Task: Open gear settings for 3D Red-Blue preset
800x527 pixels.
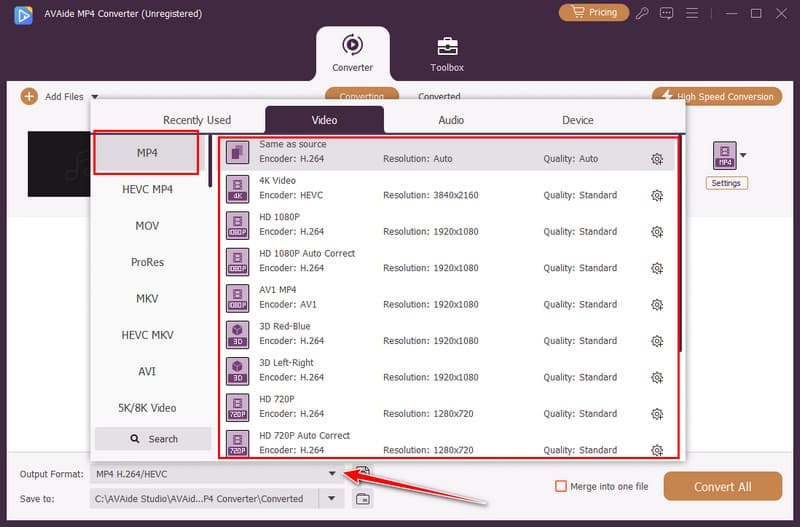Action: [x=657, y=341]
